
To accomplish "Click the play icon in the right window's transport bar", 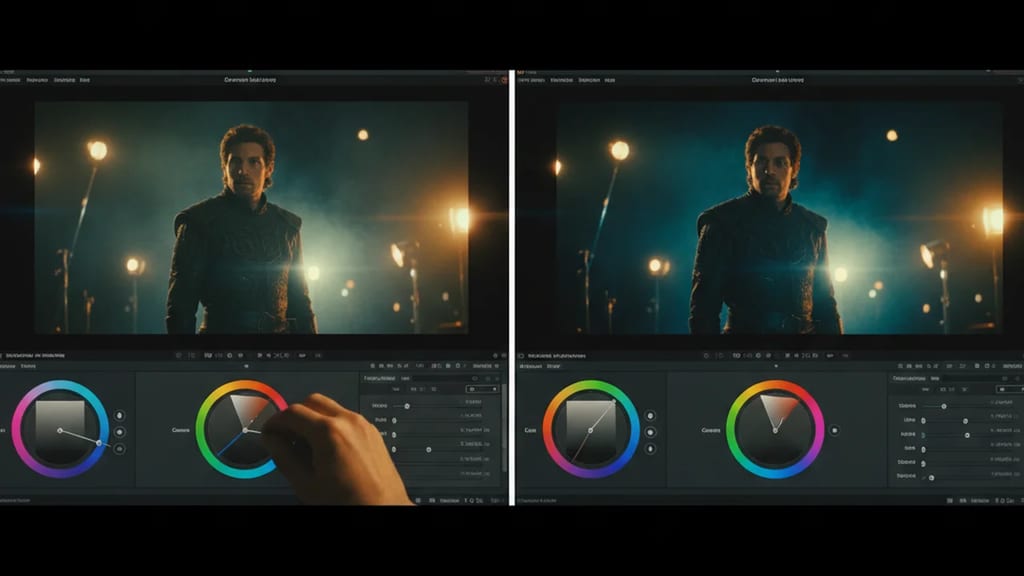I will (x=788, y=356).
